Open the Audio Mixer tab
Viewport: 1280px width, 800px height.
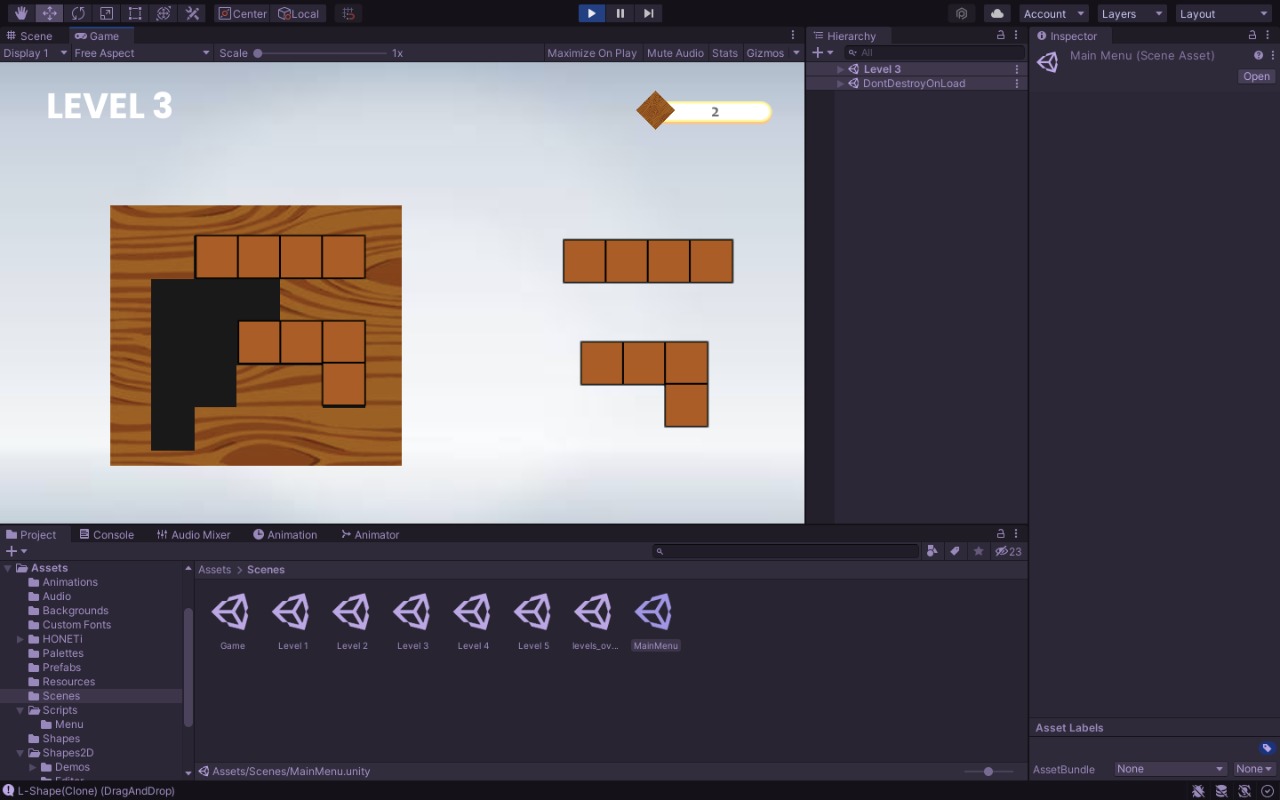[193, 535]
